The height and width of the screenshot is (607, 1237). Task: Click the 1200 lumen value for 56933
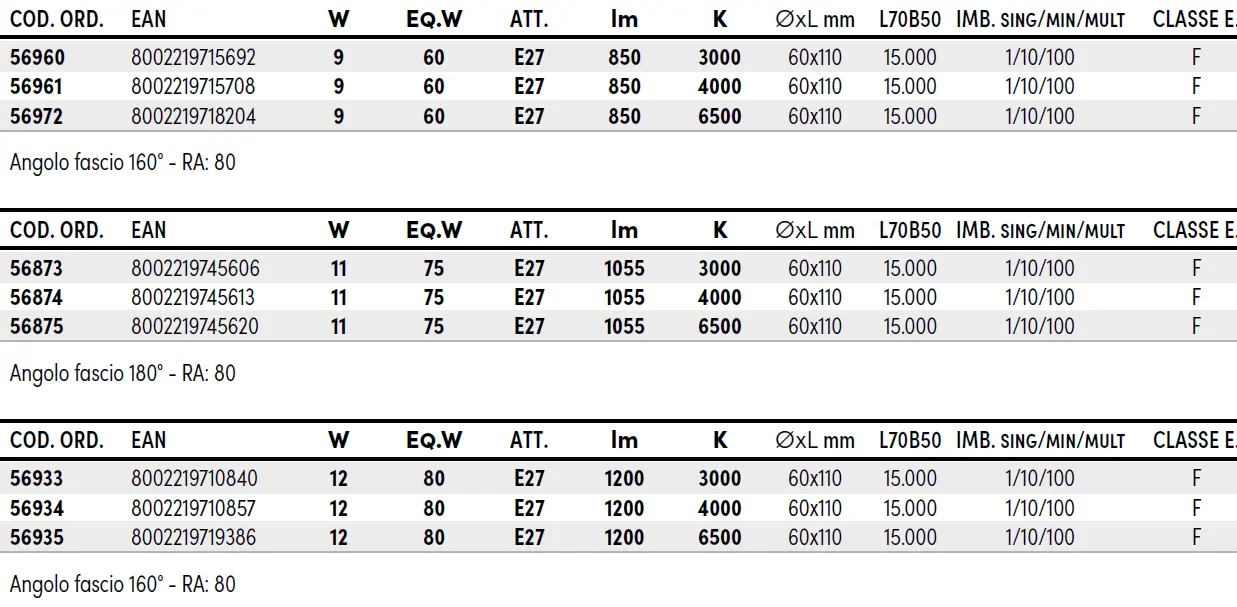624,479
